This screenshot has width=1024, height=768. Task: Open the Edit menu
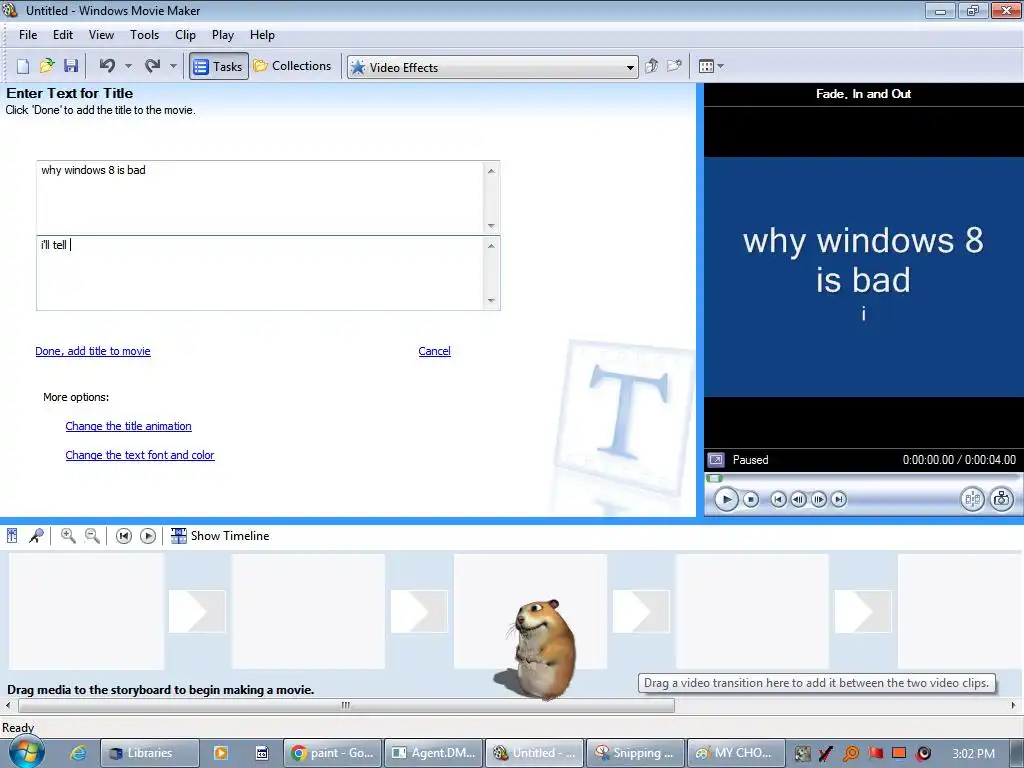coord(63,35)
